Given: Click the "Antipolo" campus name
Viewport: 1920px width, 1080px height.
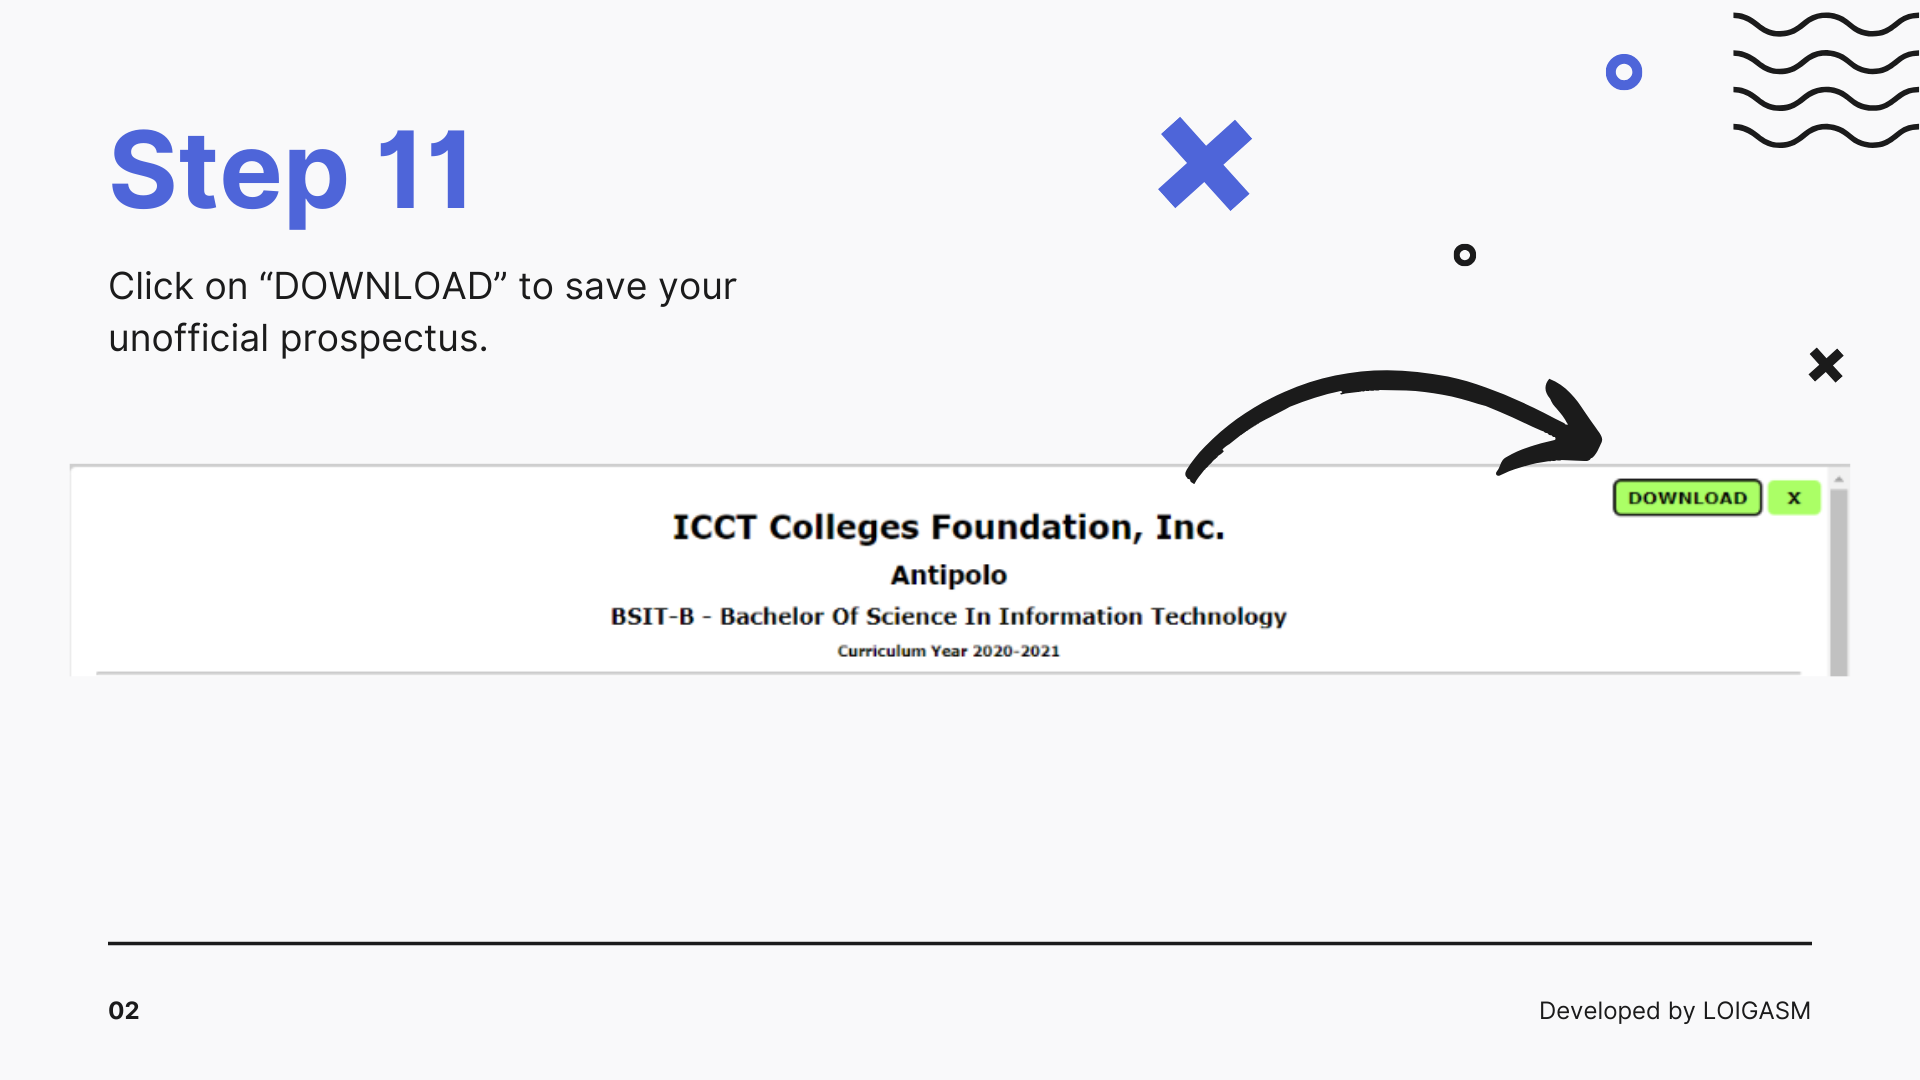Looking at the screenshot, I should pyautogui.click(x=948, y=575).
